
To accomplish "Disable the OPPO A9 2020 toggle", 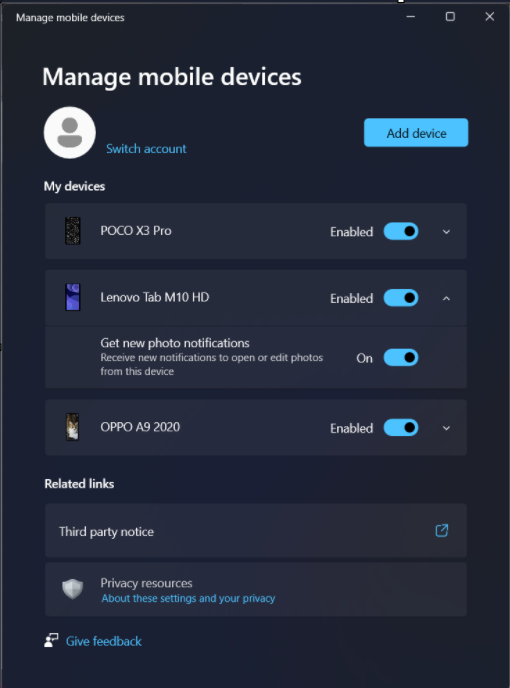I will tap(401, 428).
